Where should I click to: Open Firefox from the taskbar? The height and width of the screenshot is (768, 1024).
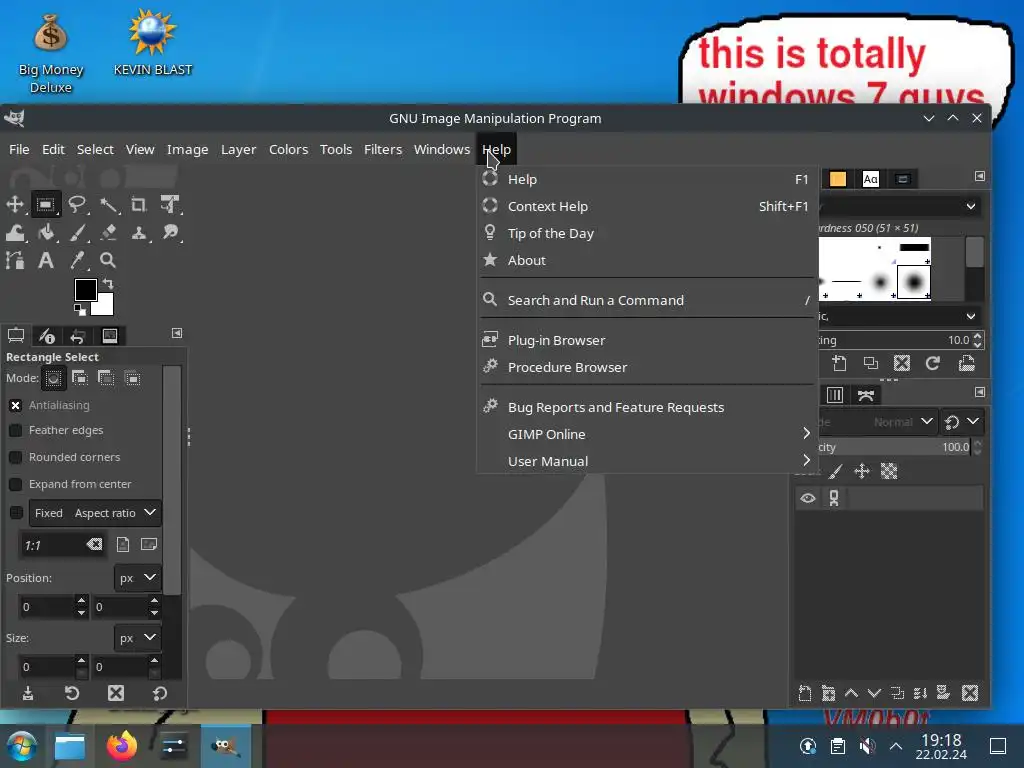122,746
